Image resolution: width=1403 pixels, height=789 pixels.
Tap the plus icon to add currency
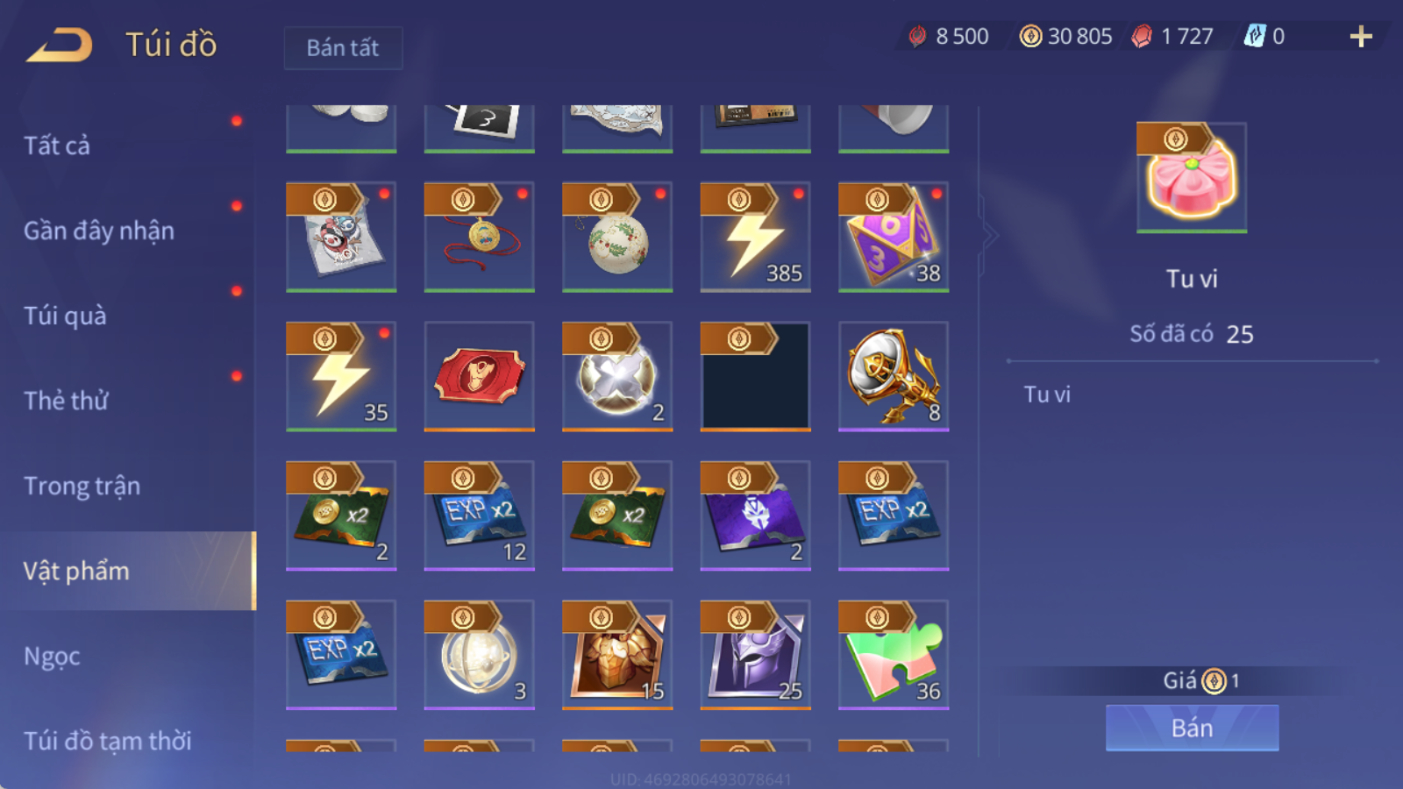pyautogui.click(x=1361, y=37)
